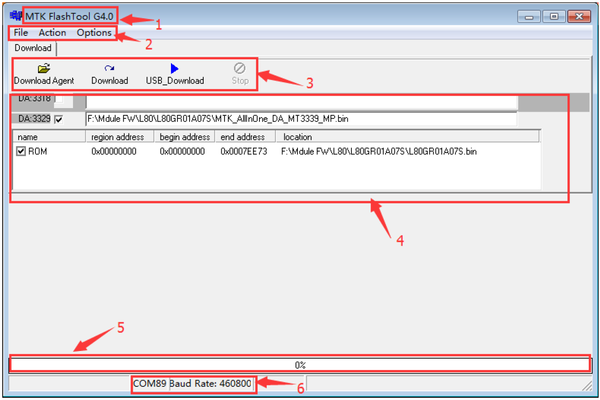
Task: Click the 'region address' column header
Action: [119, 137]
